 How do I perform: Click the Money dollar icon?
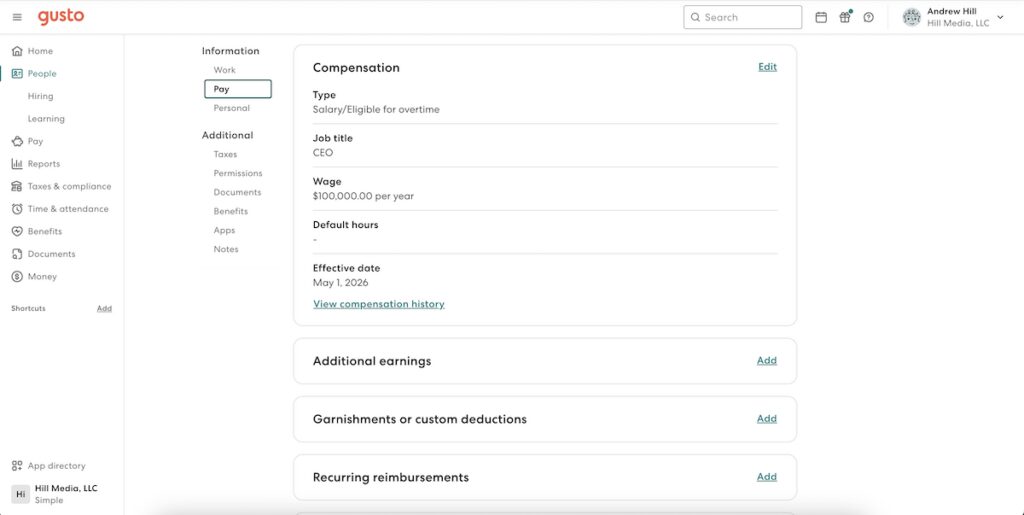(x=17, y=277)
